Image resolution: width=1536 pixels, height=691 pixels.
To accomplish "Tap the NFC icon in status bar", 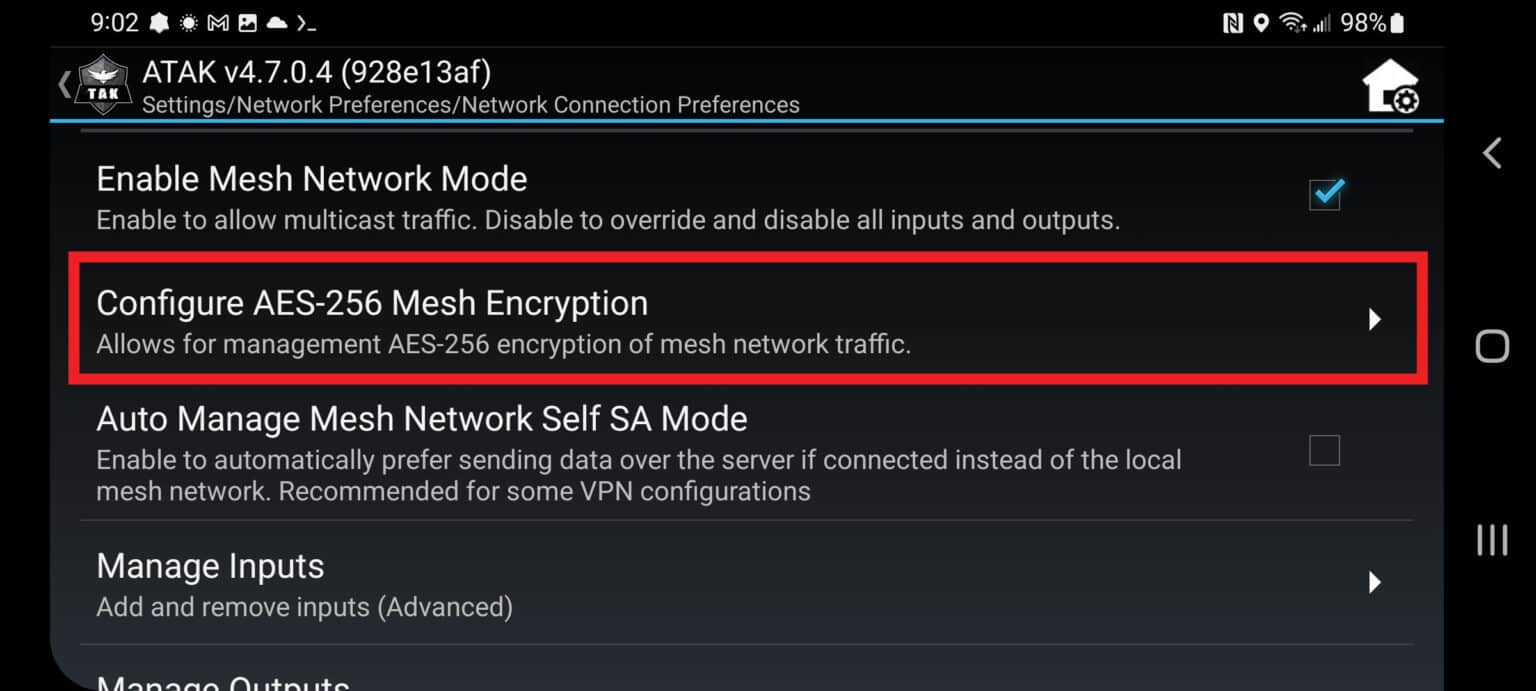I will click(x=1233, y=23).
